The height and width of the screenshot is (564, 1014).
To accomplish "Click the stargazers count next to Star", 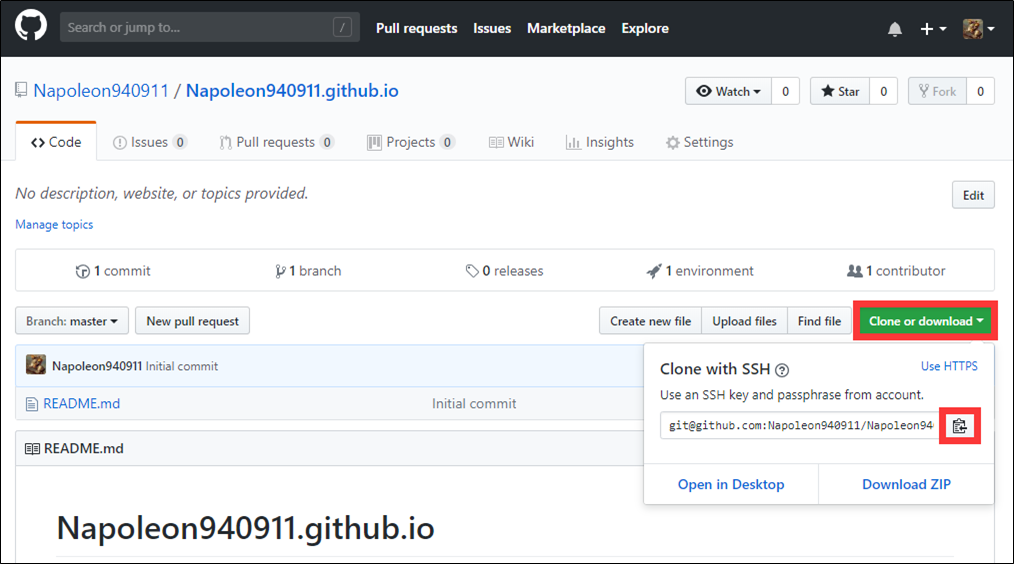I will tap(883, 91).
